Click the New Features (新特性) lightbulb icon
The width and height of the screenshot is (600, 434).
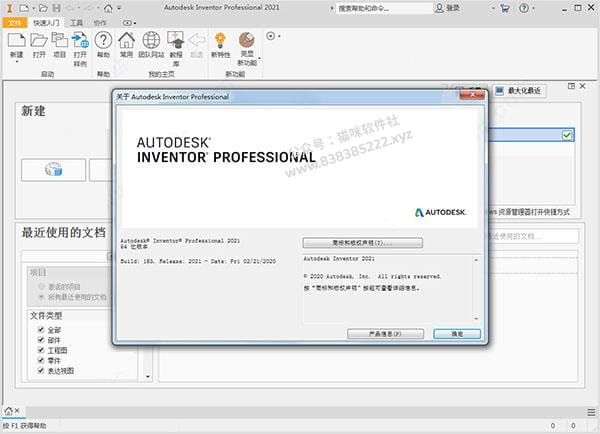pos(220,40)
